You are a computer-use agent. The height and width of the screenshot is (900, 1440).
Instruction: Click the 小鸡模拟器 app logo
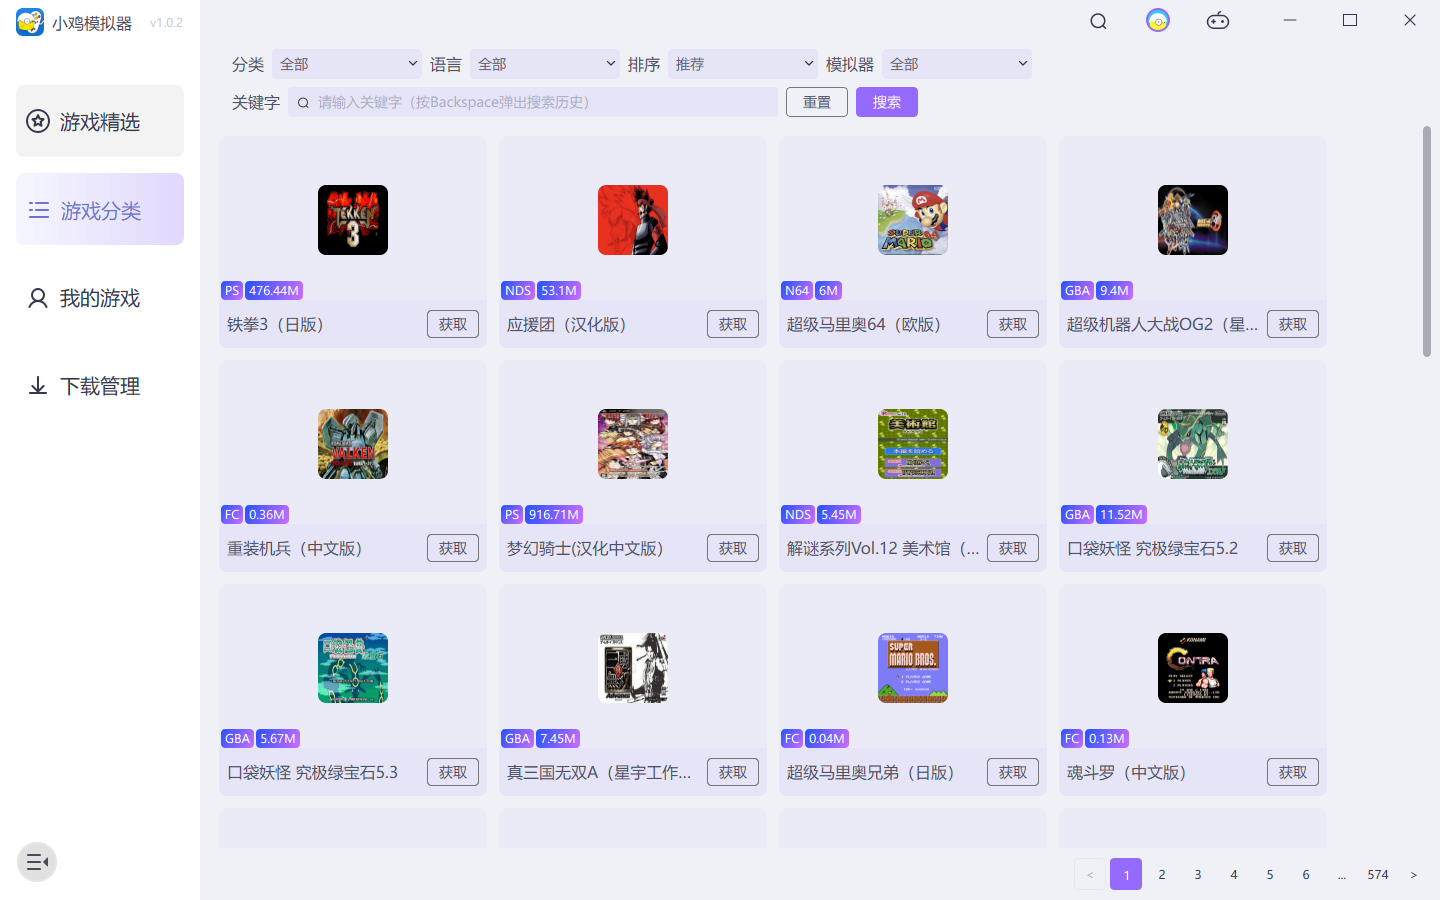click(x=30, y=22)
